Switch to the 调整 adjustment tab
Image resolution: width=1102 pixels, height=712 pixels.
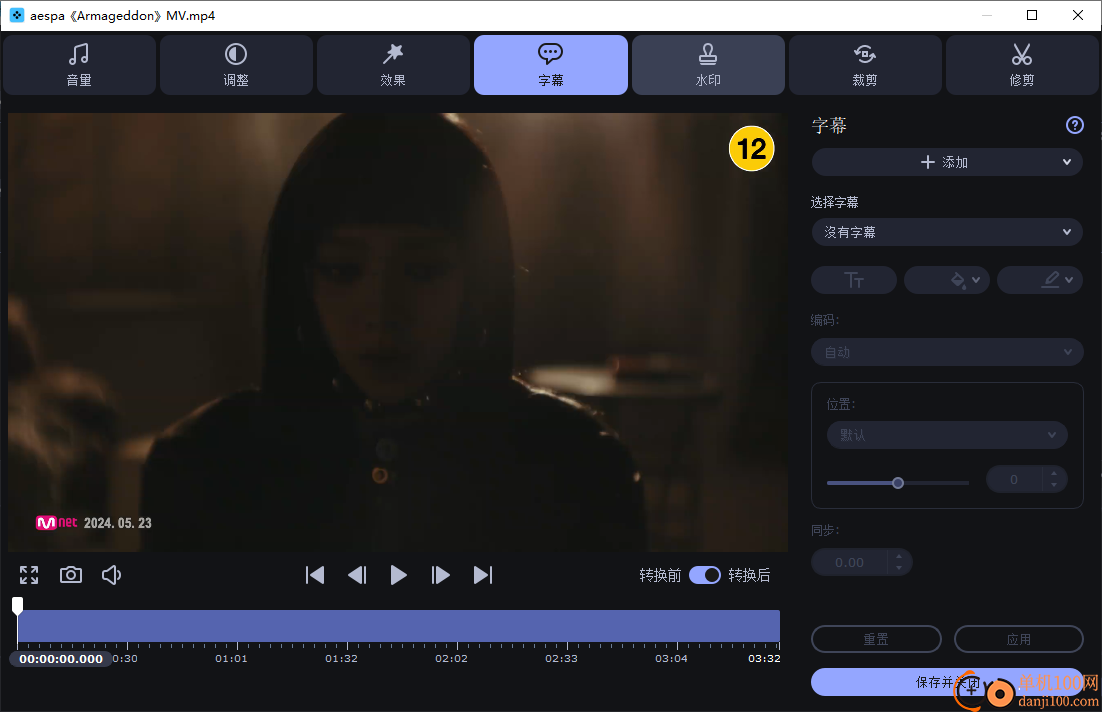[236, 65]
